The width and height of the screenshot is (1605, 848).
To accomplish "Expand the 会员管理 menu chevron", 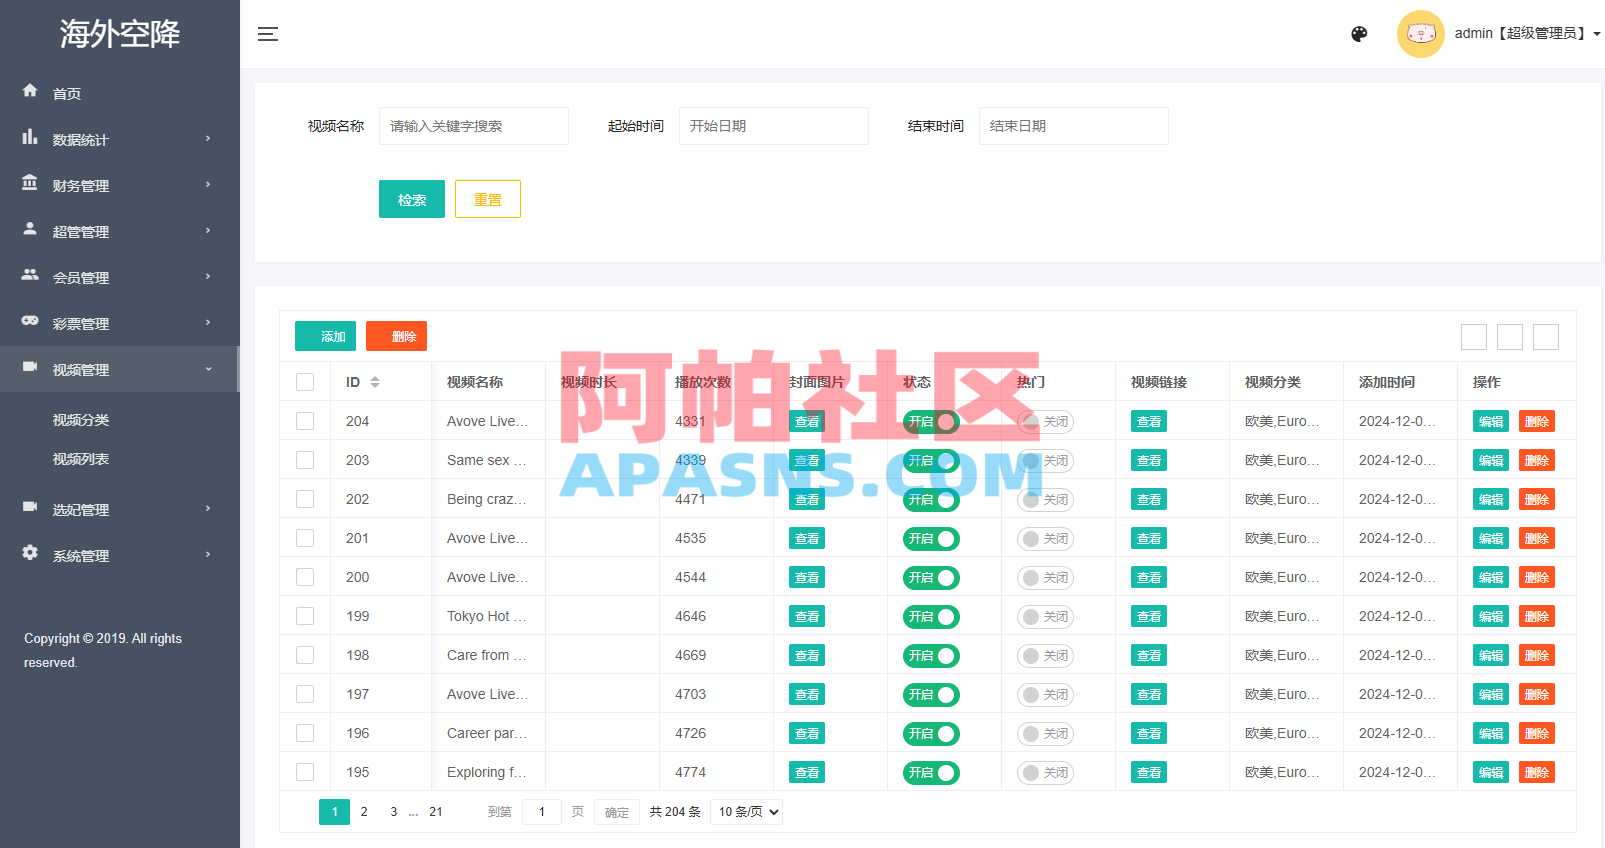I will (208, 277).
